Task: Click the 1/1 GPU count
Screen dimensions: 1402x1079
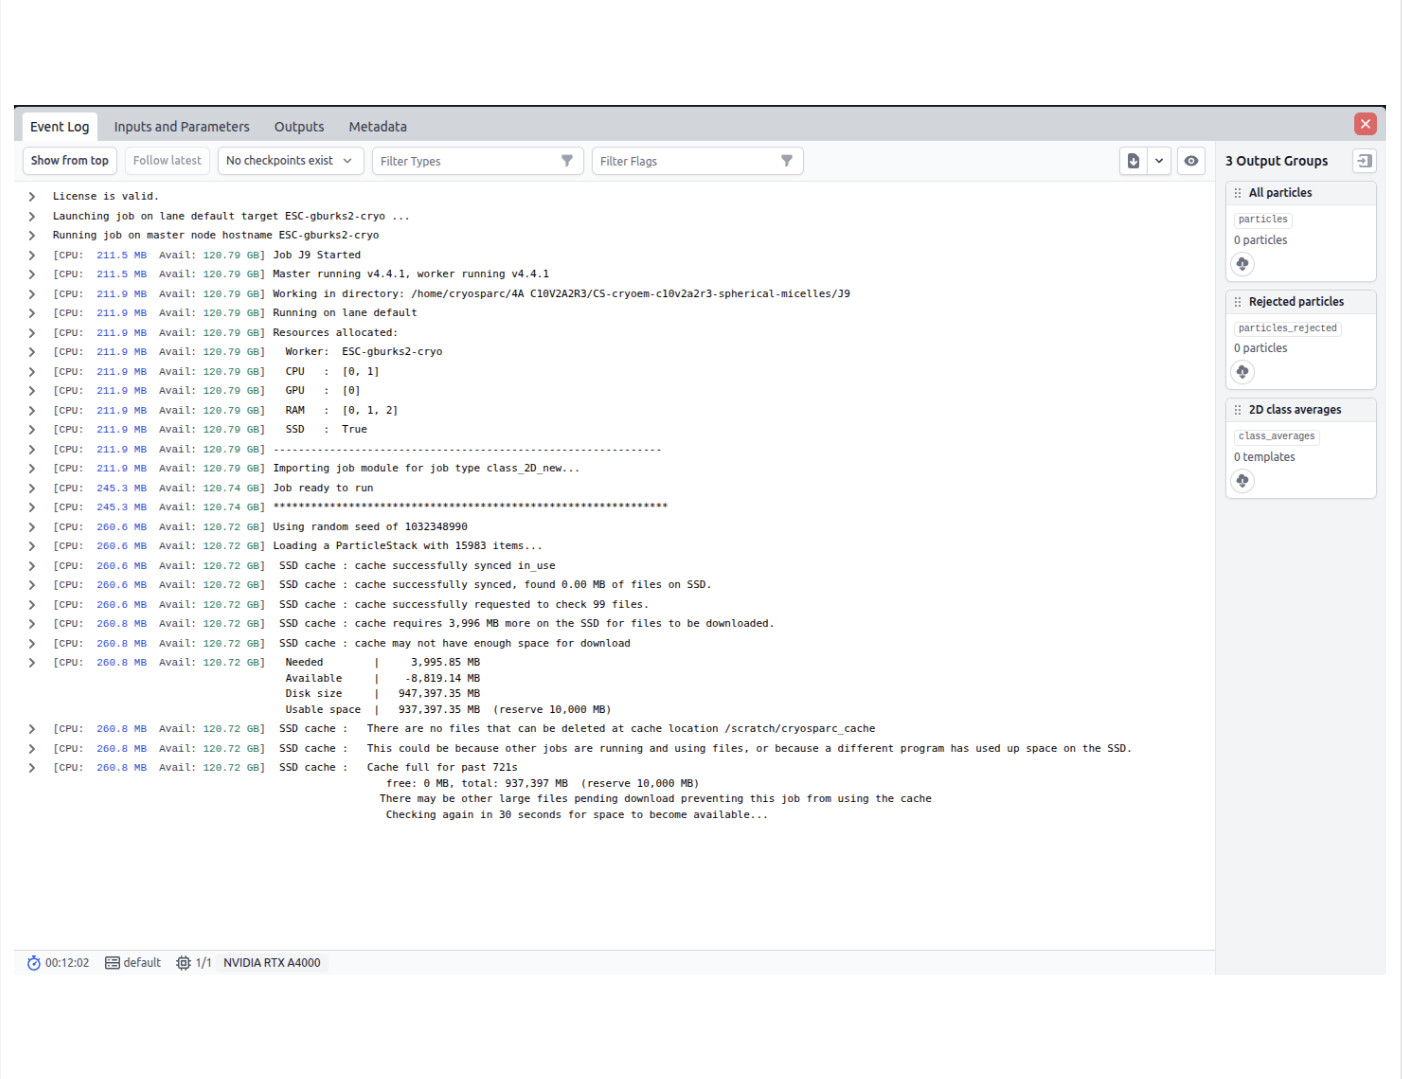Action: (204, 963)
